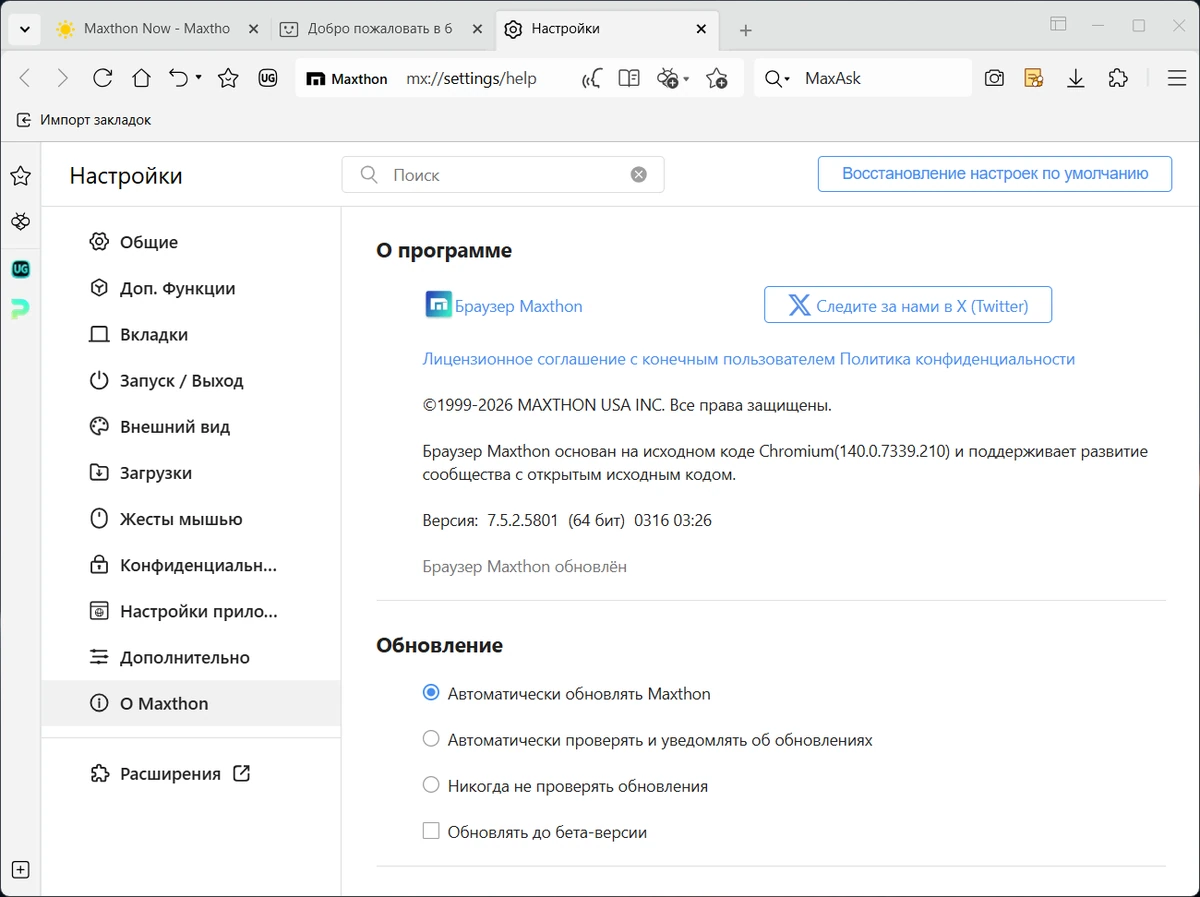
Task: Open the notes icon in toolbar
Action: [x=1034, y=78]
